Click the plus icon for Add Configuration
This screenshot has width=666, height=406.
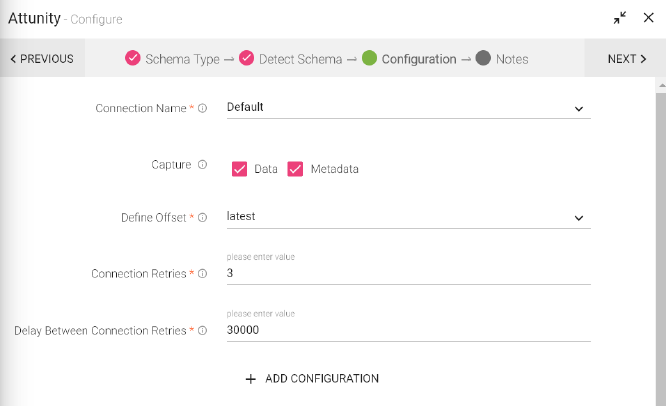point(251,379)
